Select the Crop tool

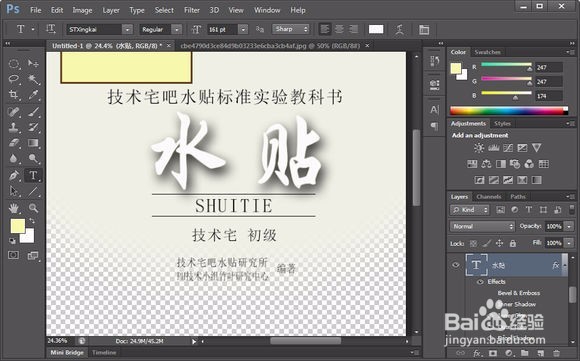tap(14, 95)
